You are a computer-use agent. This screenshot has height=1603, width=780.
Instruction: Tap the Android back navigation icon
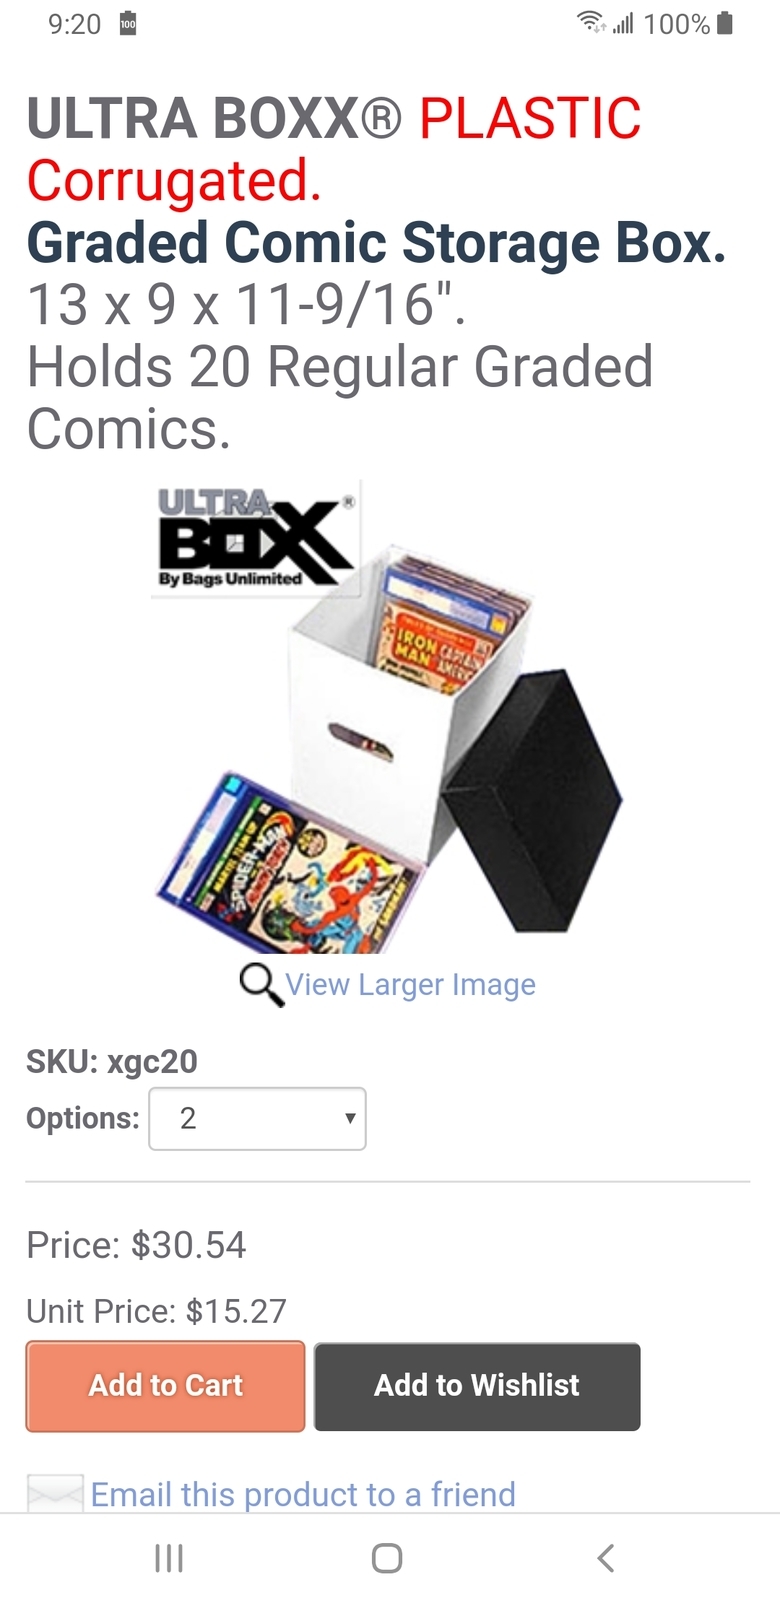(x=605, y=1557)
